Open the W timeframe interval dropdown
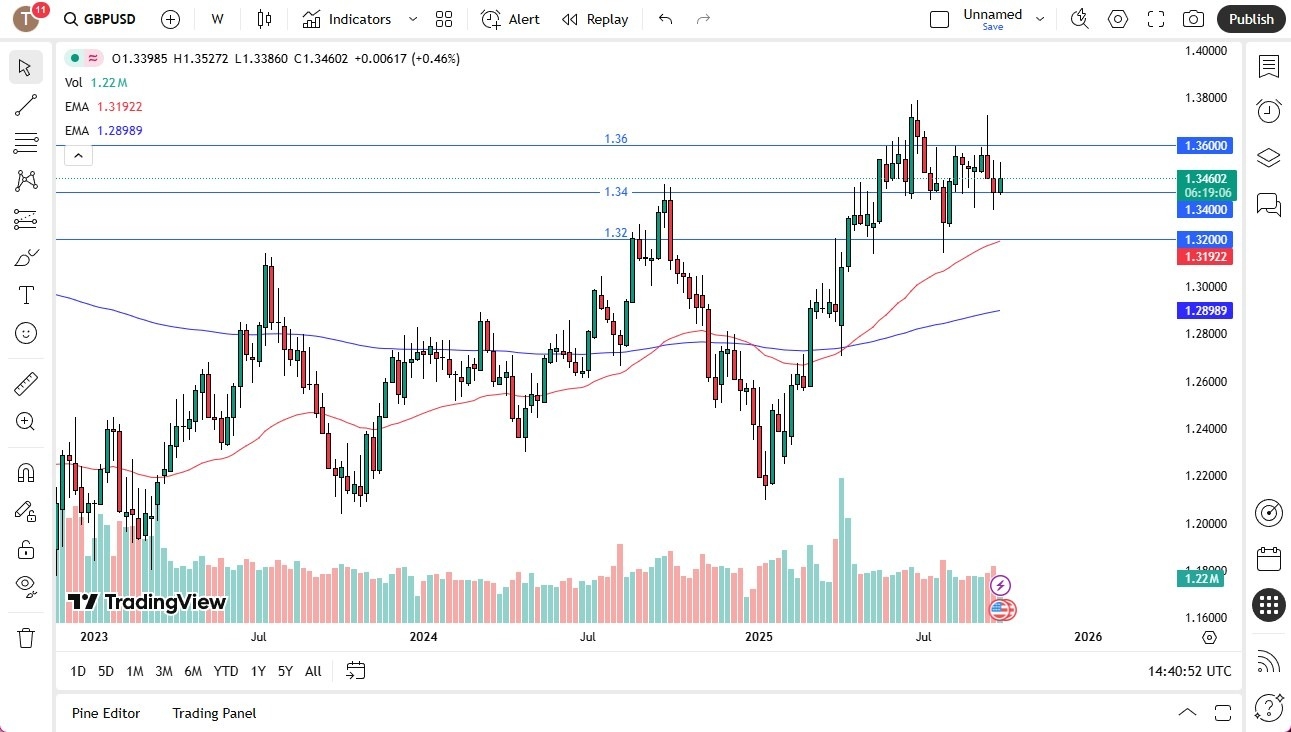1291x732 pixels. (216, 19)
